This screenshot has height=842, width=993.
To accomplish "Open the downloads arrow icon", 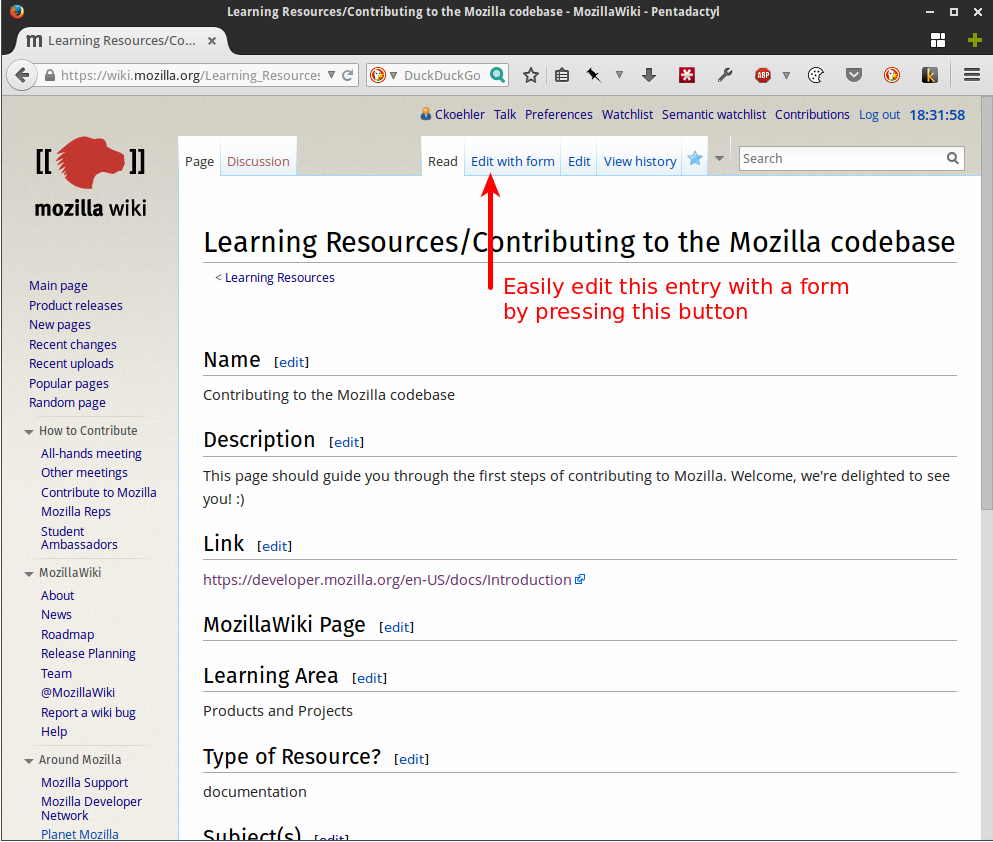I will [x=648, y=75].
